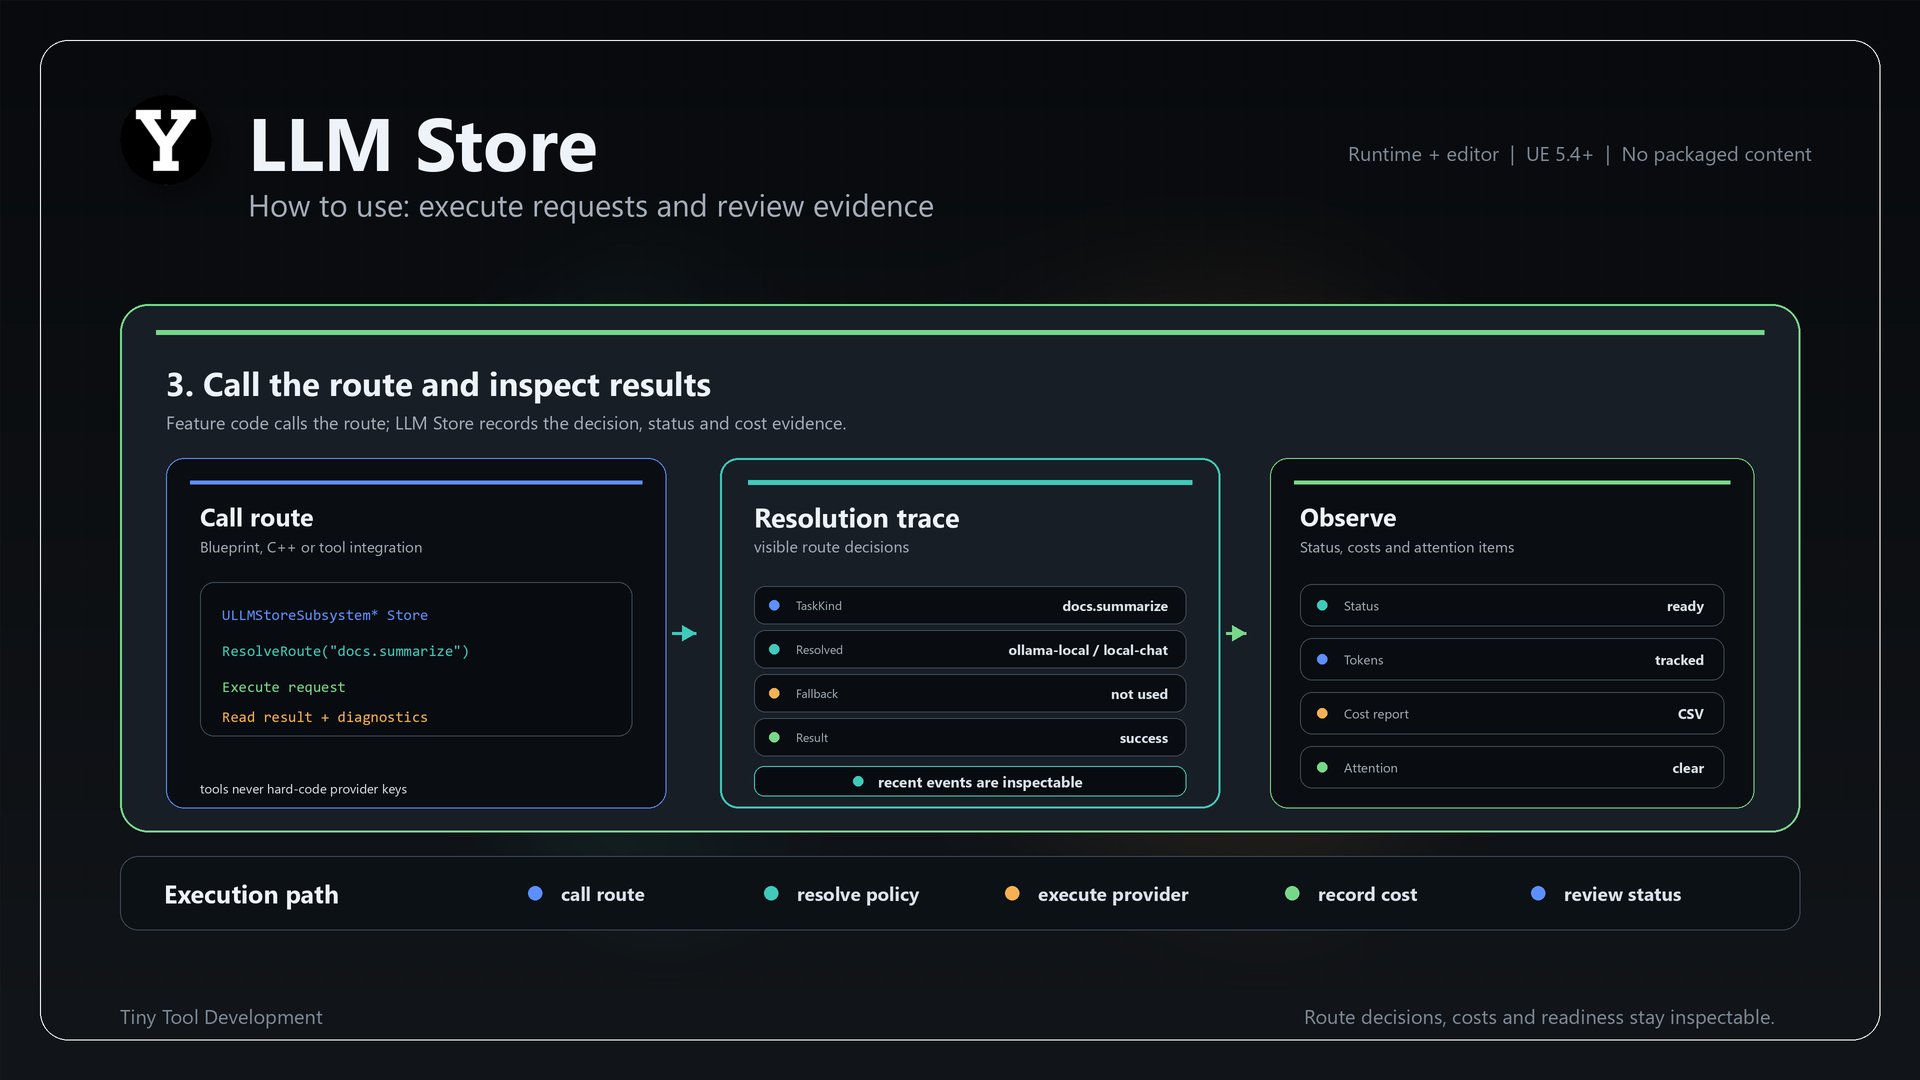
Task: Click "ollama-local / local-chat" value
Action: [x=1088, y=650]
